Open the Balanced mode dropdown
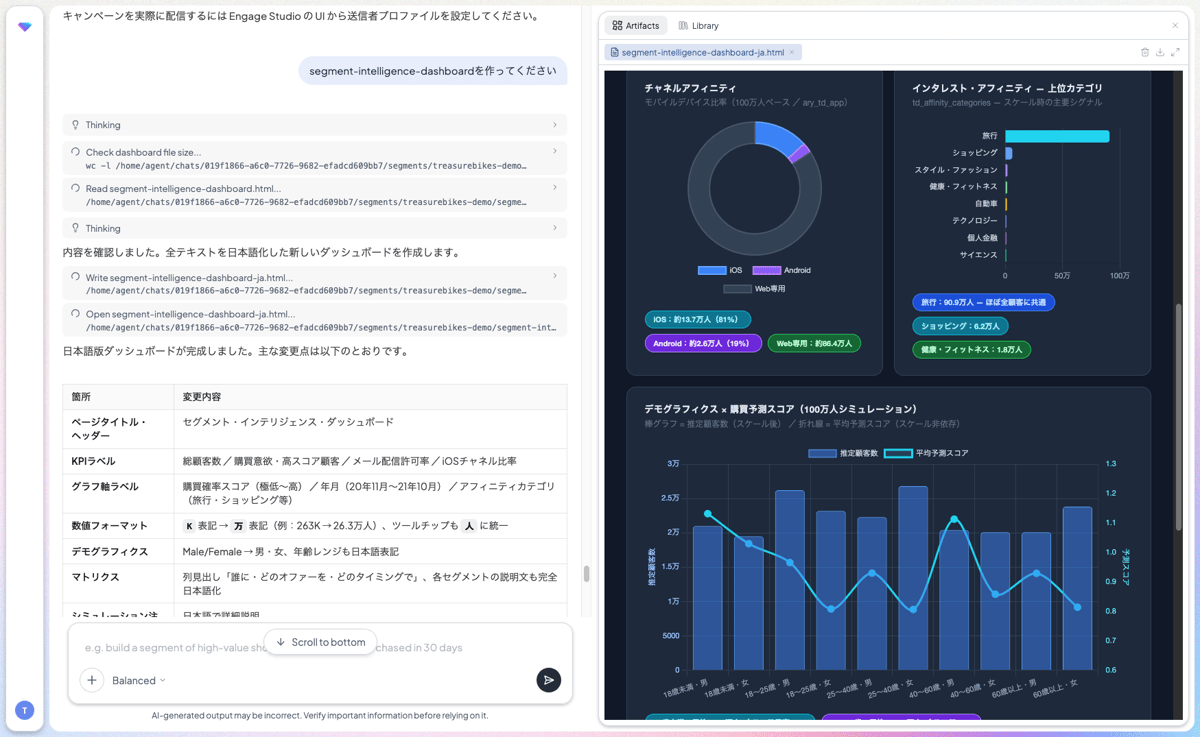Screen dimensions: 1200x737 click(138, 680)
